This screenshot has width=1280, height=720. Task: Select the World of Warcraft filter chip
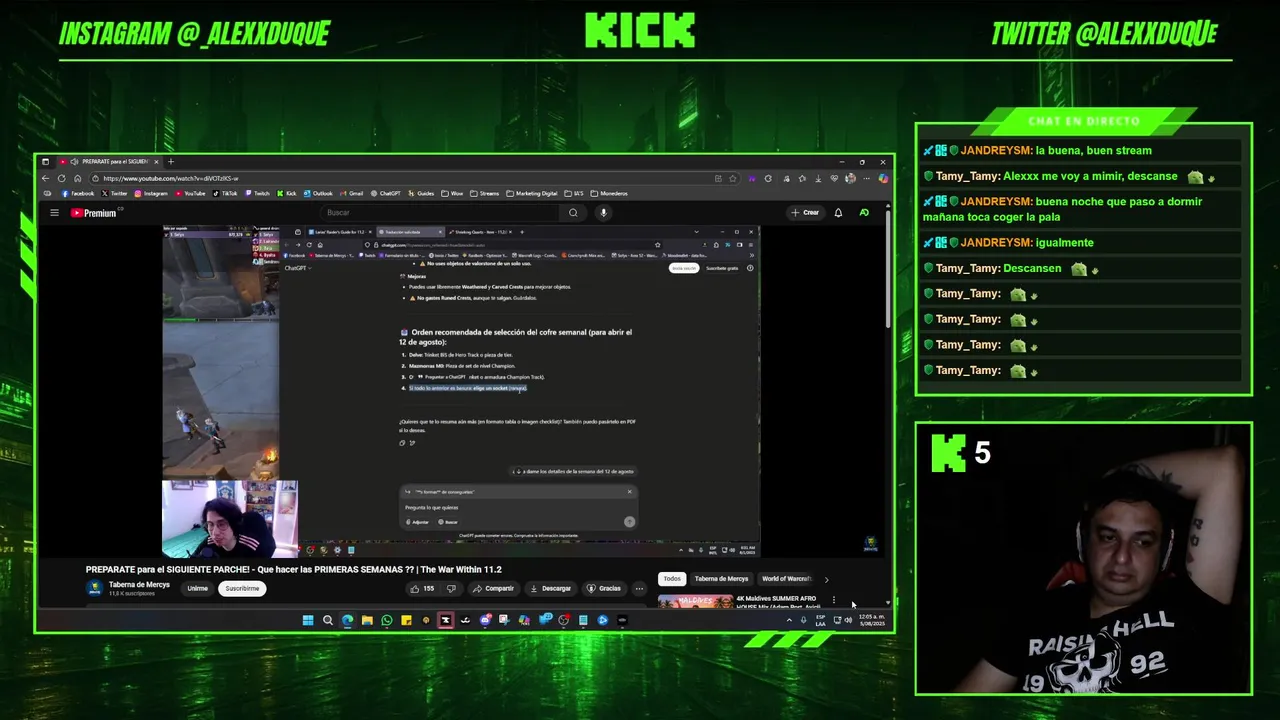point(786,578)
